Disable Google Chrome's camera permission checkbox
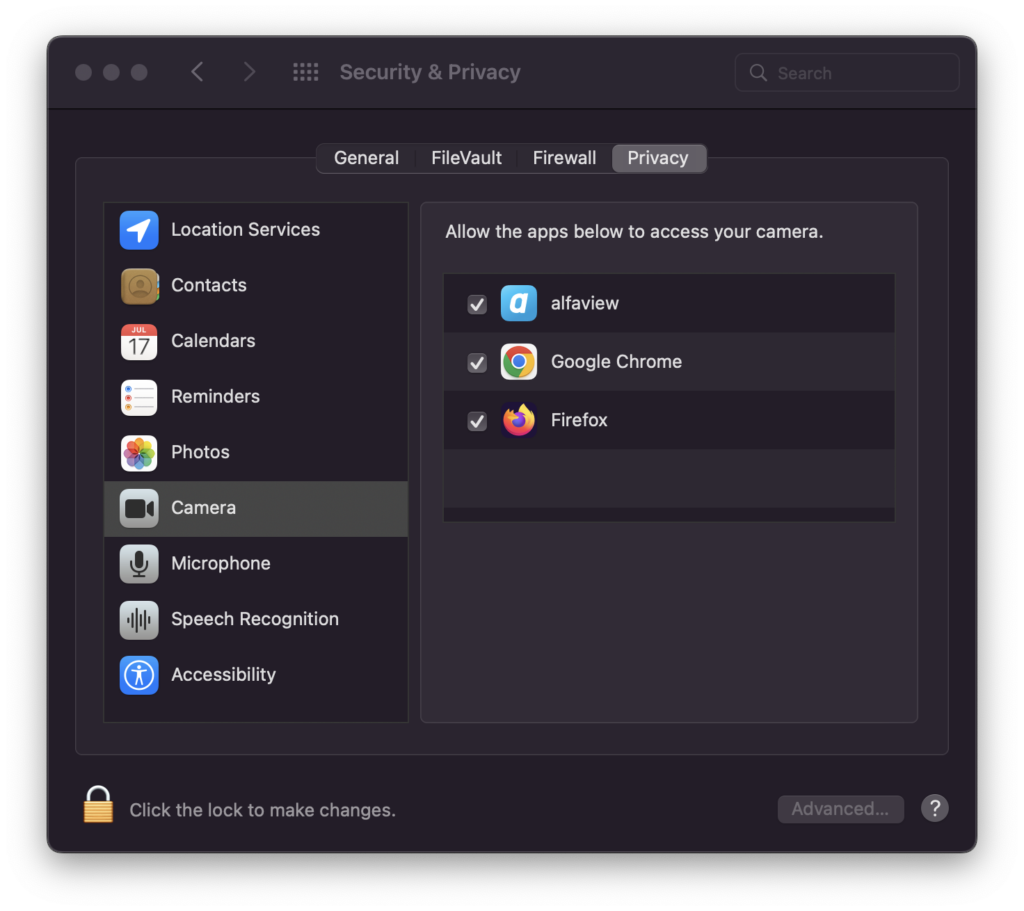This screenshot has height=911, width=1024. (x=476, y=362)
